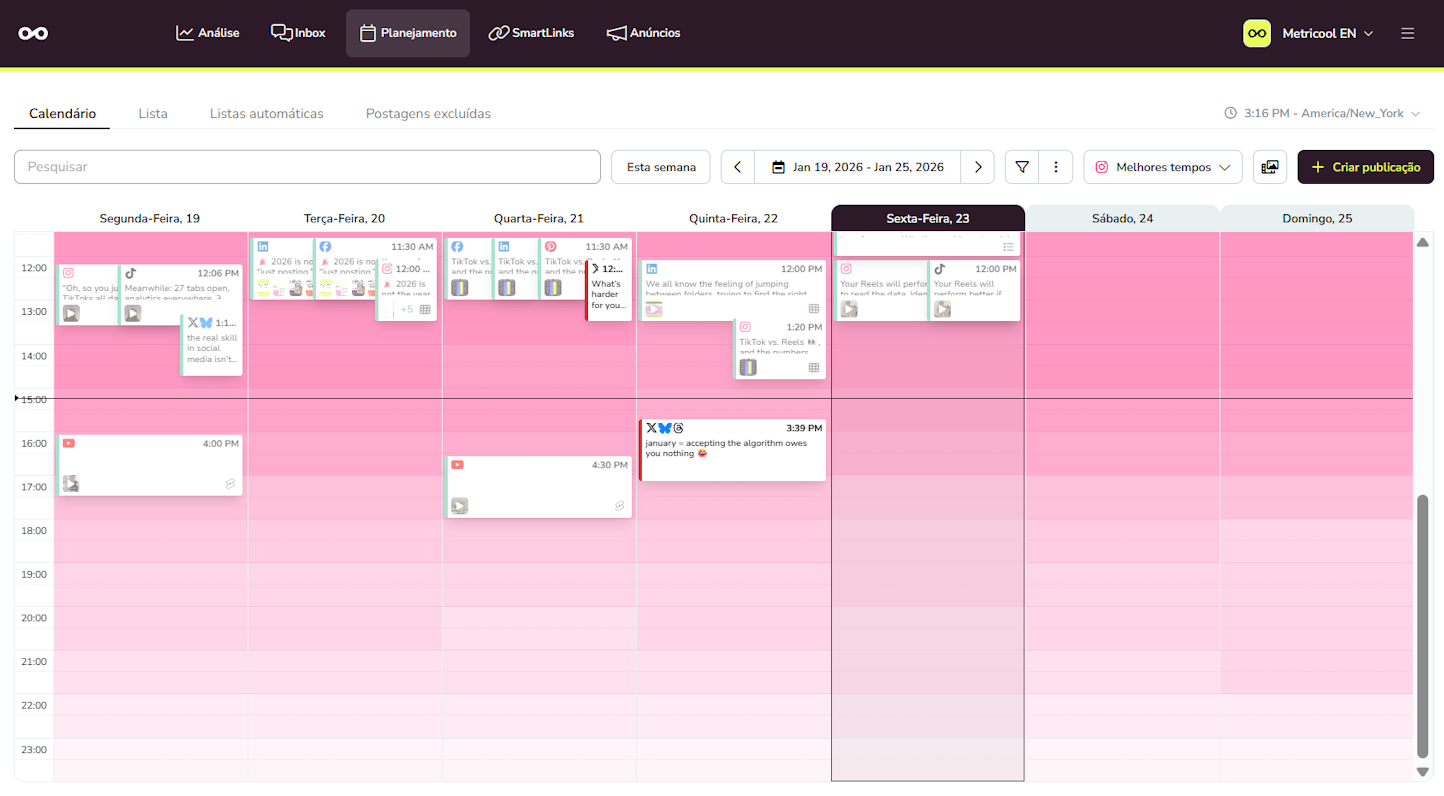Click the +5 more posts indicator on Tuesday
The height and width of the screenshot is (796, 1444).
407,310
